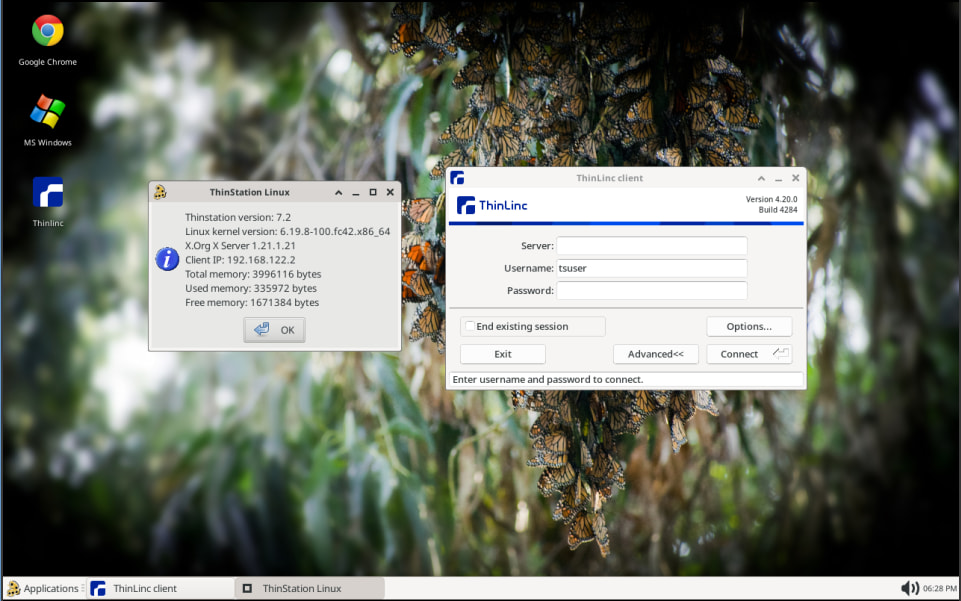The image size is (961, 601).
Task: Click the 'Version 4.20.0' text in ThinLinc
Action: point(771,199)
